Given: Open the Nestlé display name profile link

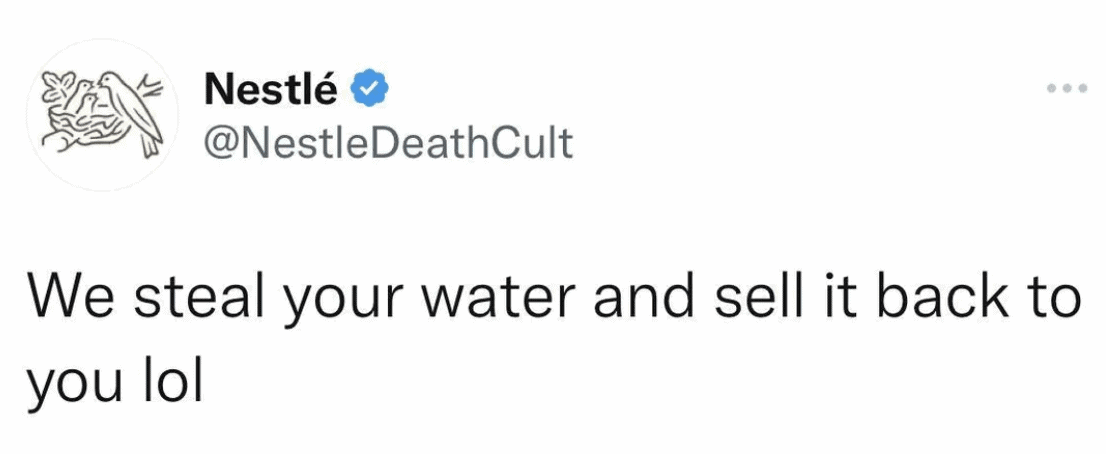Looking at the screenshot, I should click(269, 91).
